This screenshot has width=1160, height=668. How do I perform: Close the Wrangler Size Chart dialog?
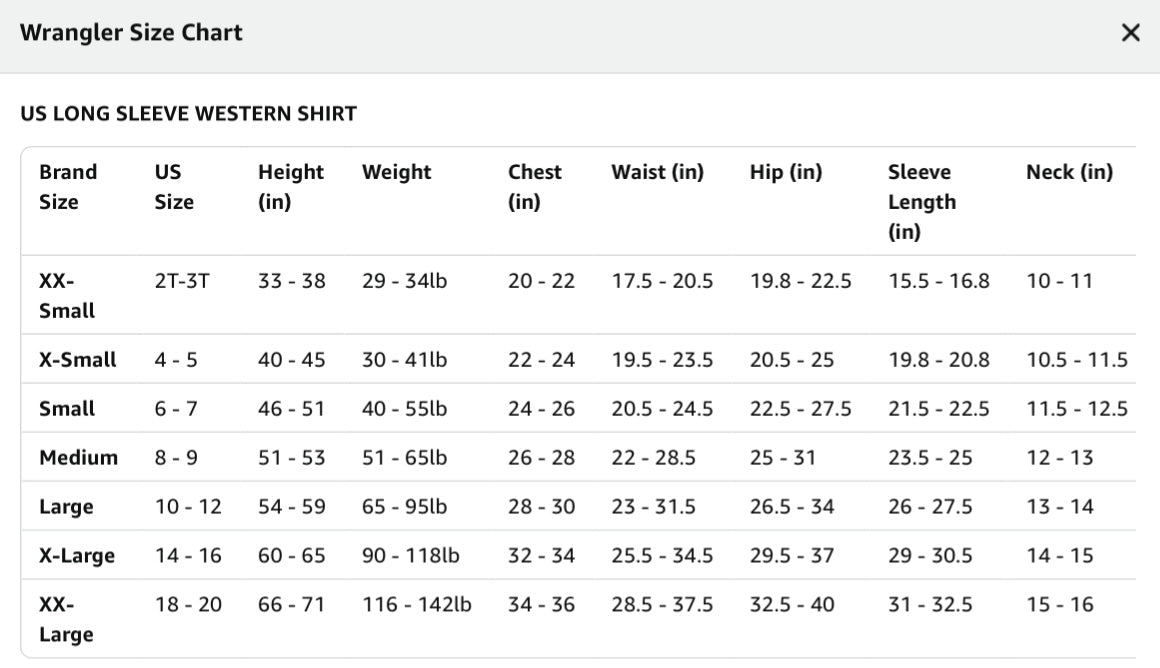pos(1130,33)
